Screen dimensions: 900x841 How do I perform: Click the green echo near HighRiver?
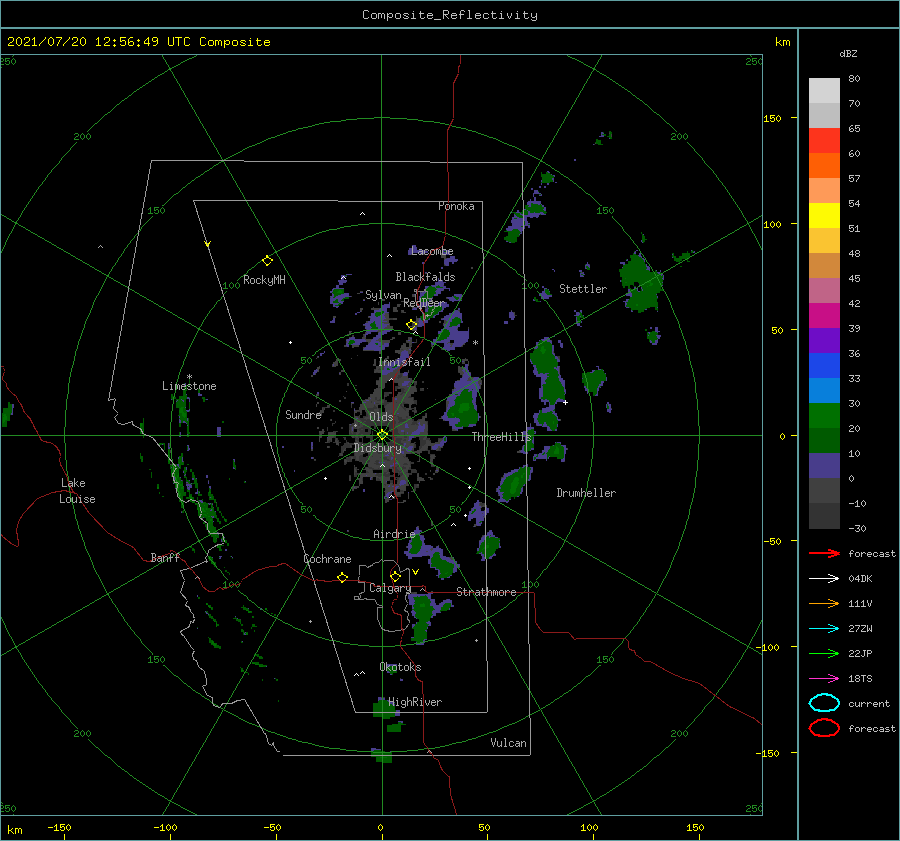(x=383, y=708)
